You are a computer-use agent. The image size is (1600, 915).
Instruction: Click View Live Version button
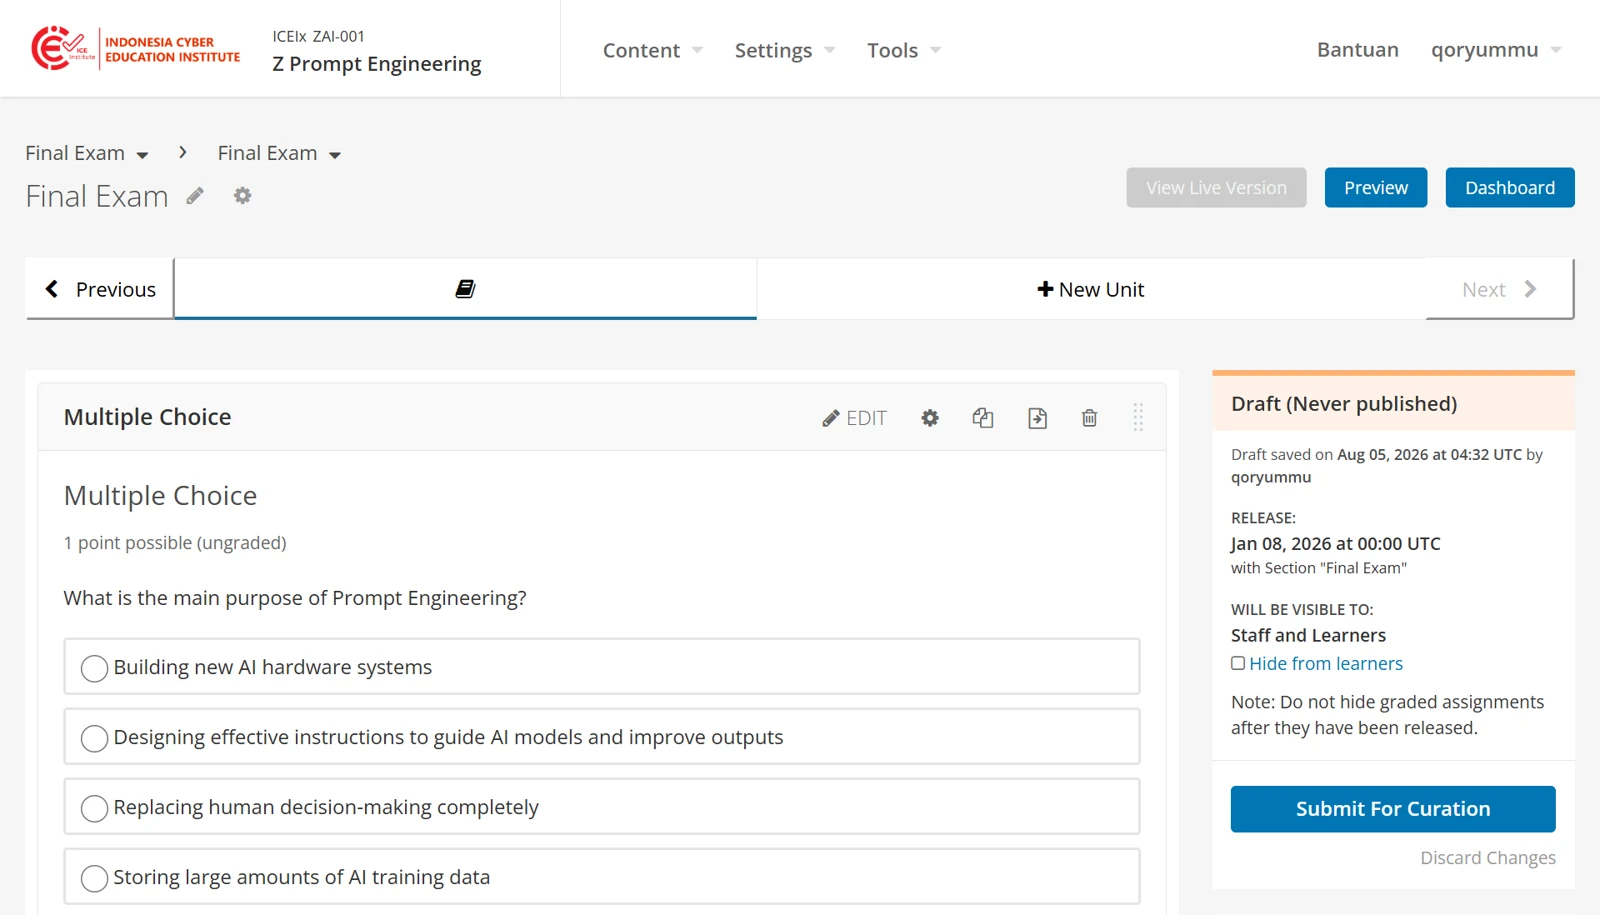pyautogui.click(x=1216, y=188)
